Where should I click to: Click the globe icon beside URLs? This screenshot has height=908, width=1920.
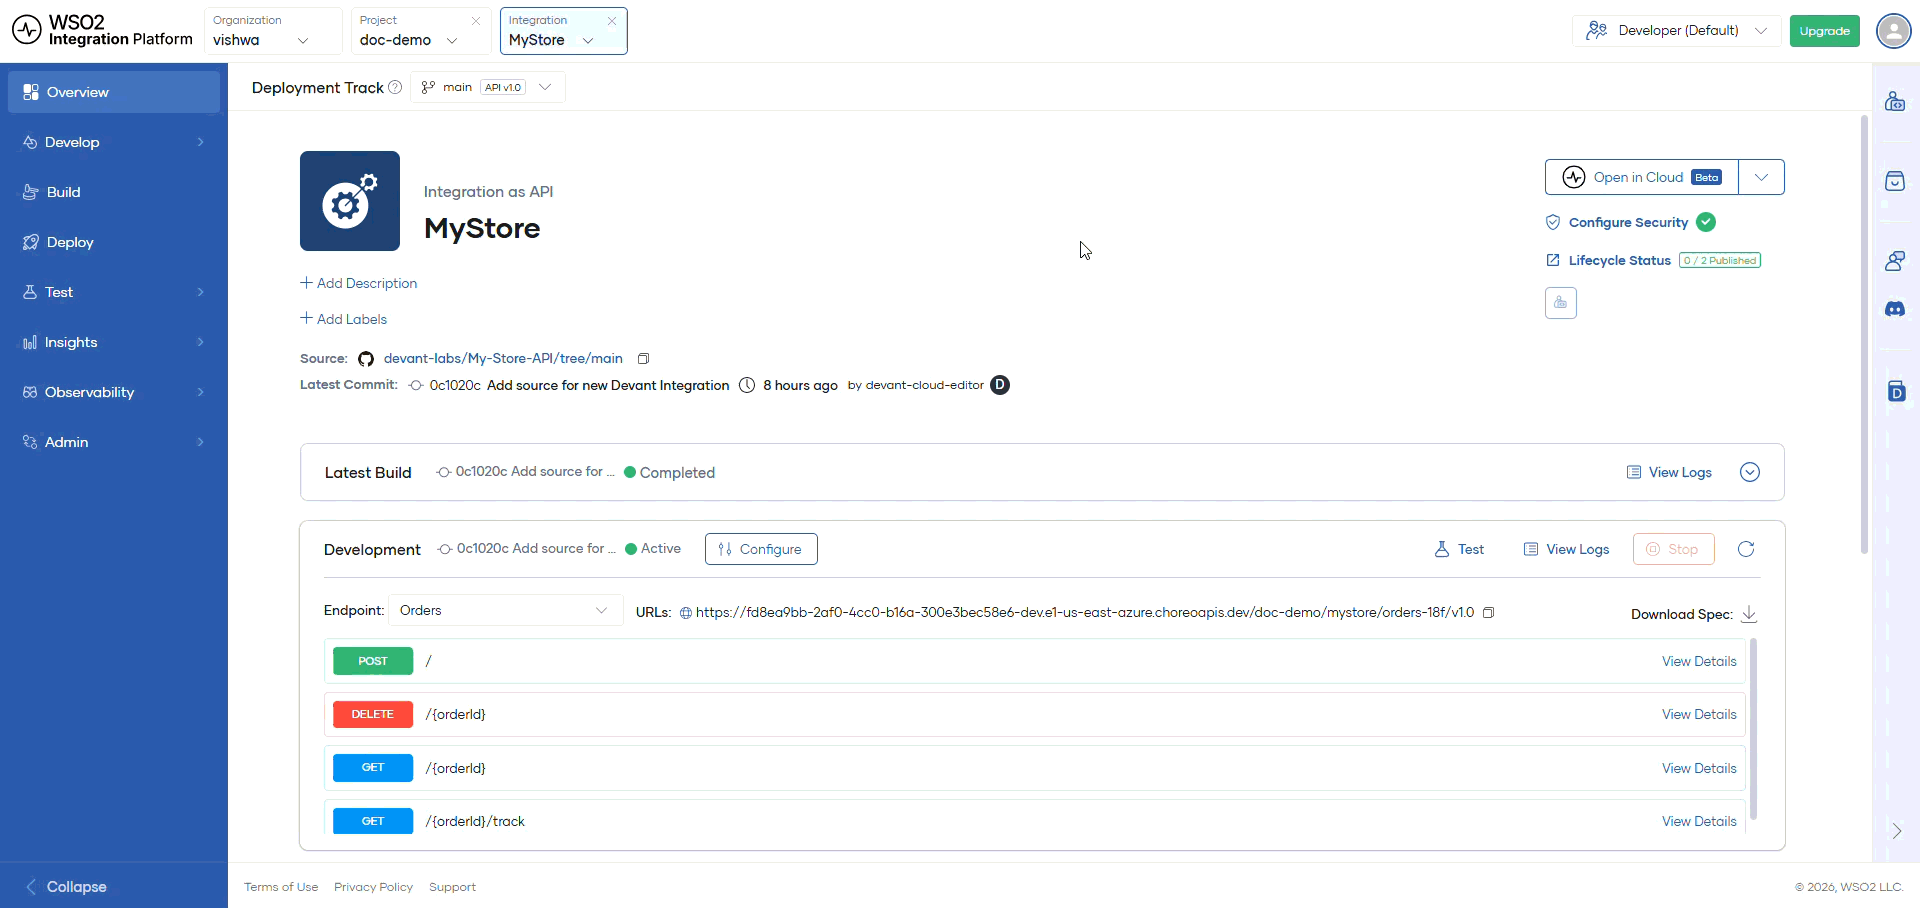pyautogui.click(x=686, y=613)
